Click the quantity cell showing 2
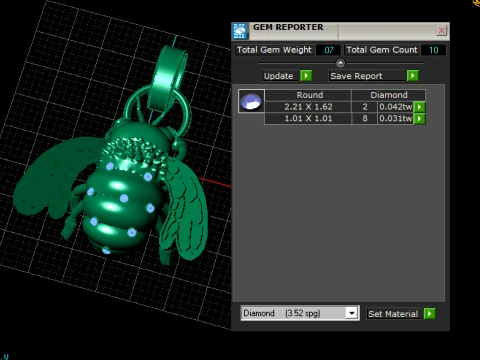480x360 pixels. tap(365, 107)
